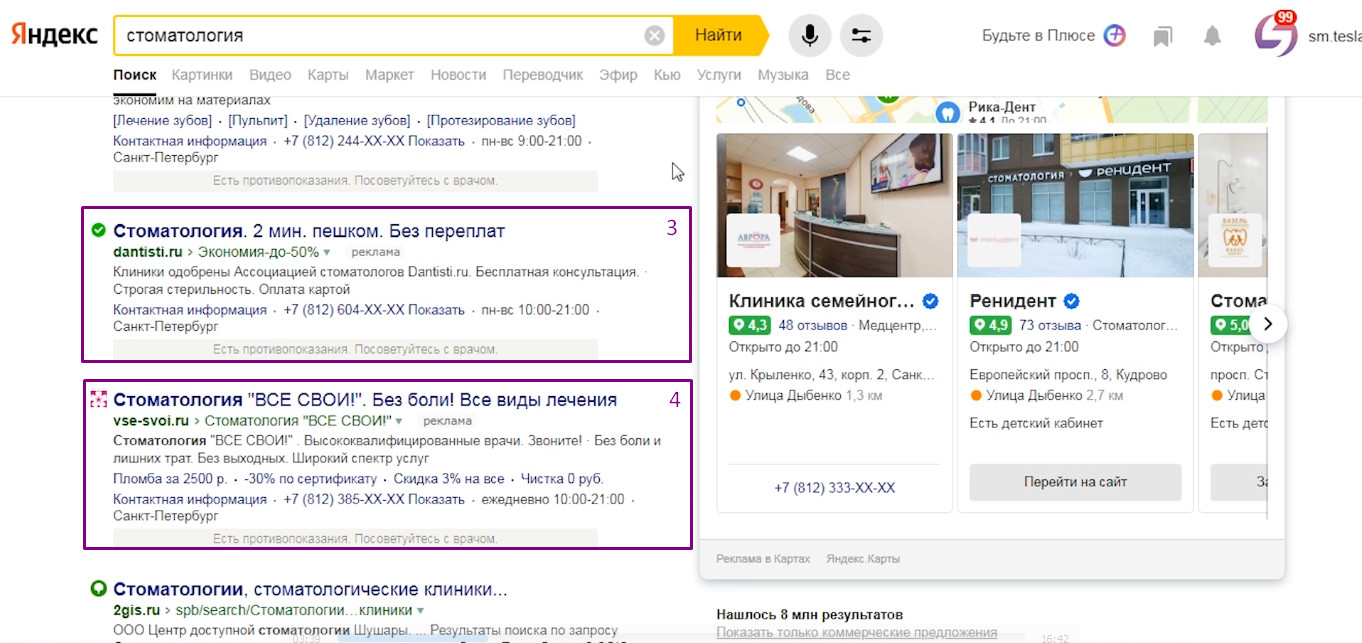Viewport: 1362px width, 643px height.
Task: Click the Yandex Plus icon
Action: 1115,36
